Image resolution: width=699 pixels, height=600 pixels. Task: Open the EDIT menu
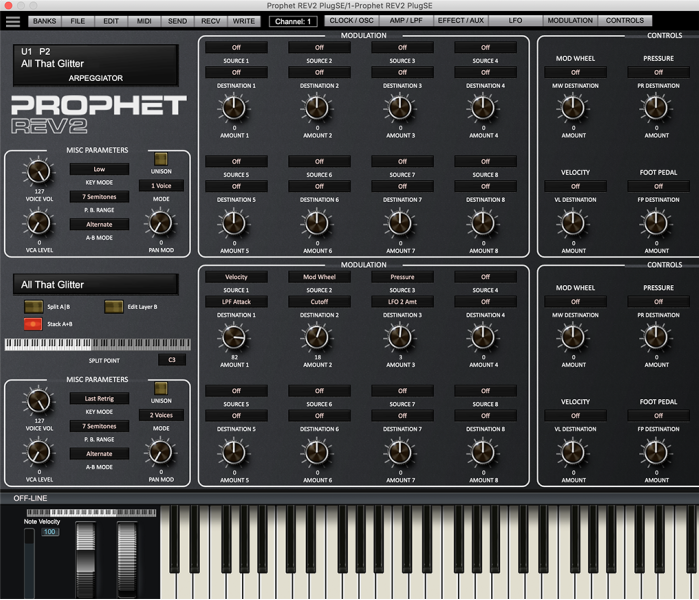pos(111,21)
